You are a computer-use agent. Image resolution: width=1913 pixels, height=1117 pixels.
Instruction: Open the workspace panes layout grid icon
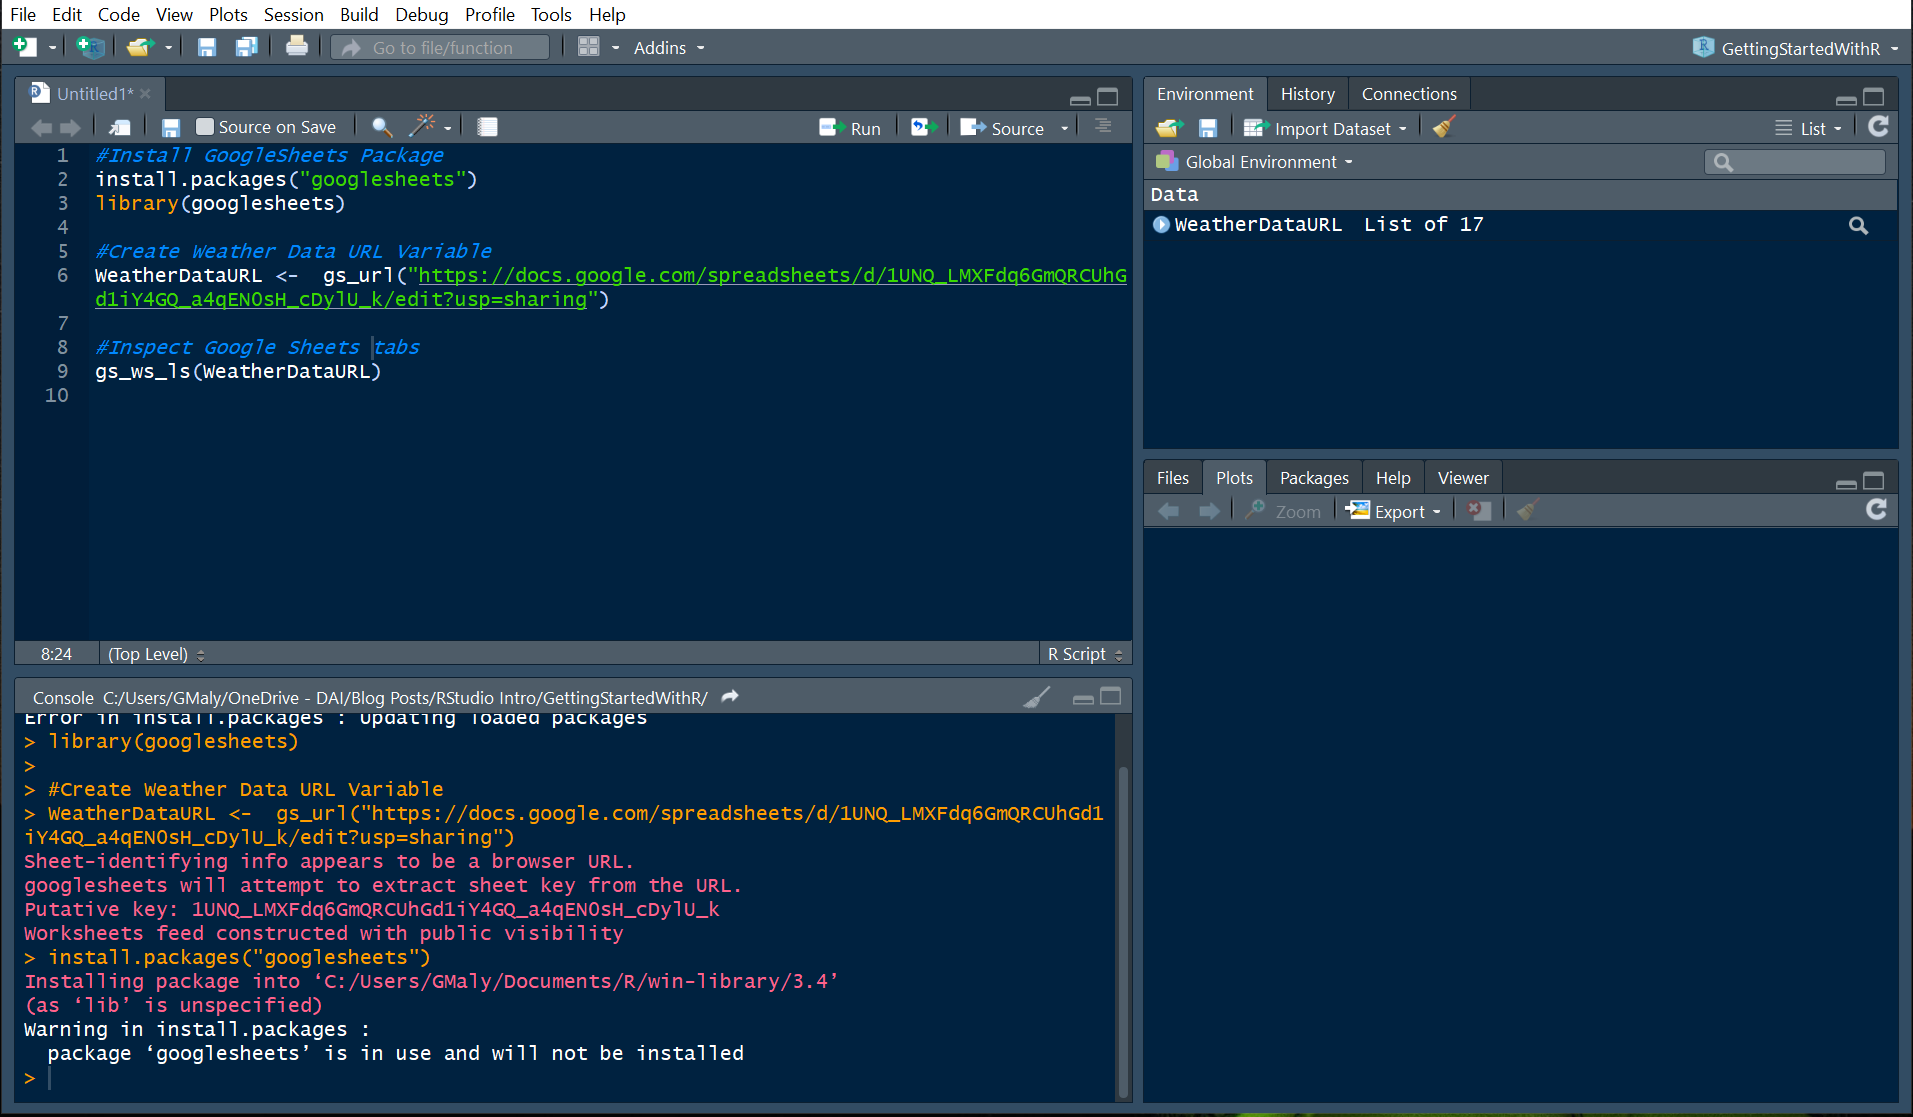coord(589,47)
